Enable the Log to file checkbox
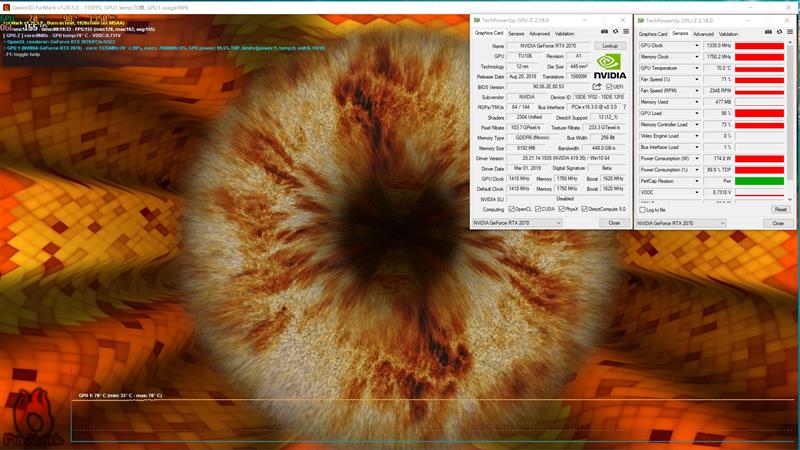Screen dimensions: 800x450 [644, 210]
